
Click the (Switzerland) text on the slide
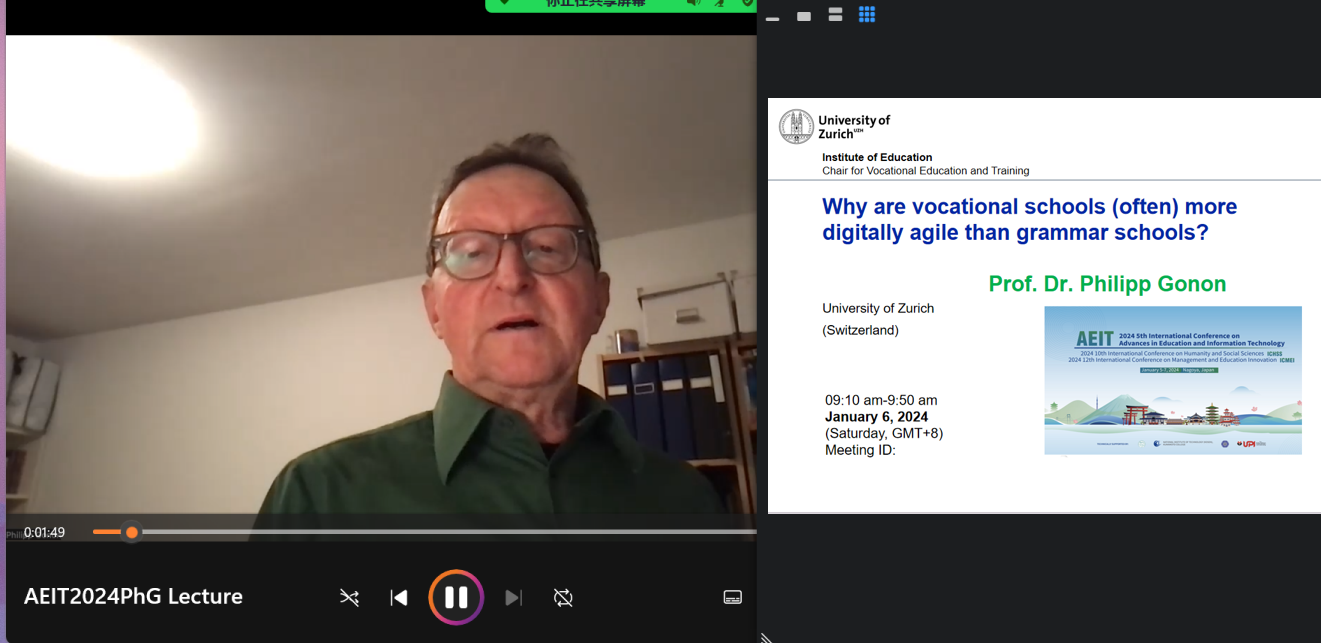click(860, 330)
